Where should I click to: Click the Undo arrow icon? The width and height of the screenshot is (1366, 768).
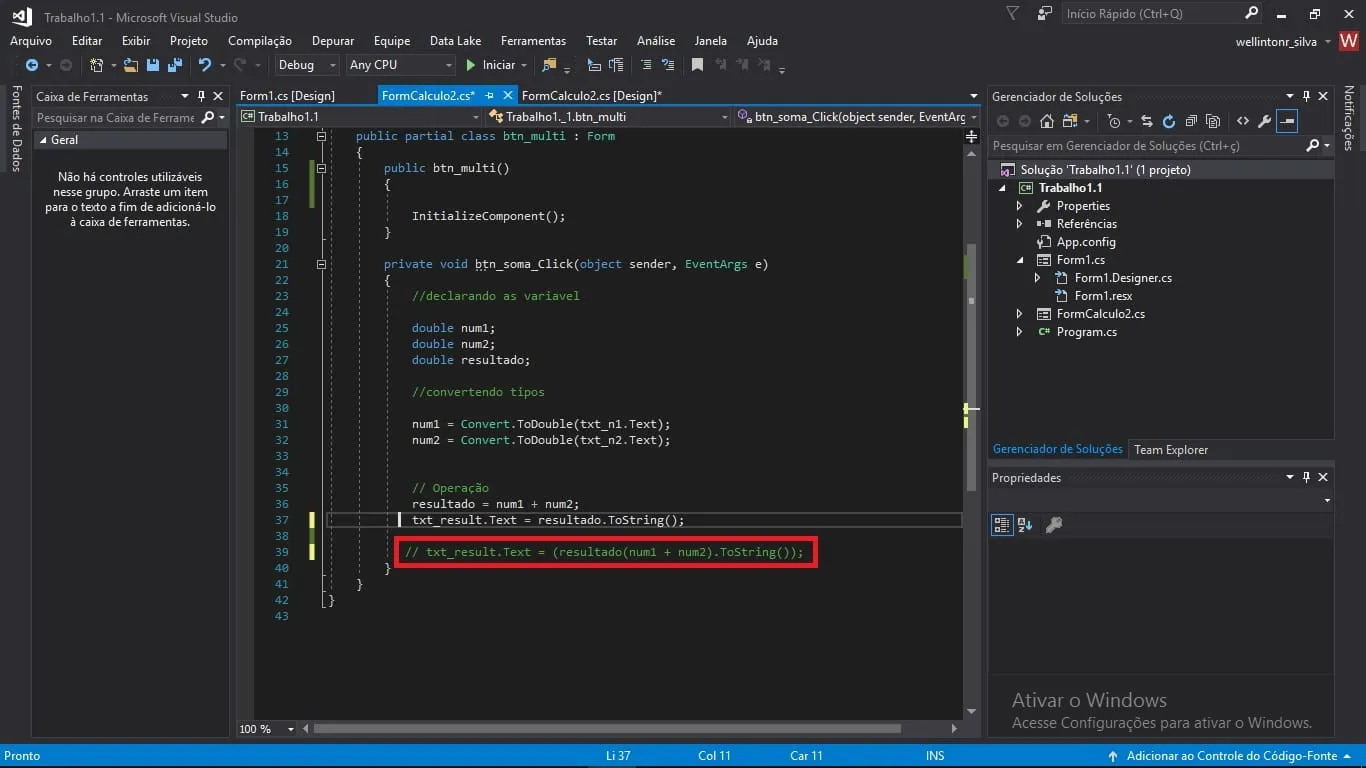(205, 65)
